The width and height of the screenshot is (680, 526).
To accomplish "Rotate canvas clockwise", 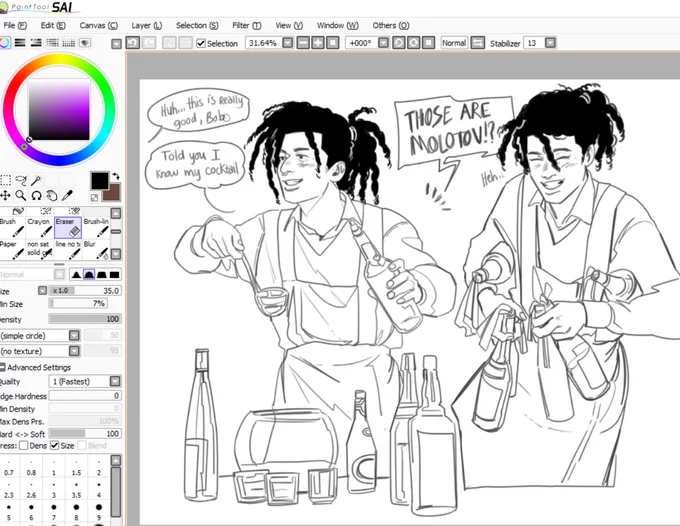I will (x=414, y=43).
